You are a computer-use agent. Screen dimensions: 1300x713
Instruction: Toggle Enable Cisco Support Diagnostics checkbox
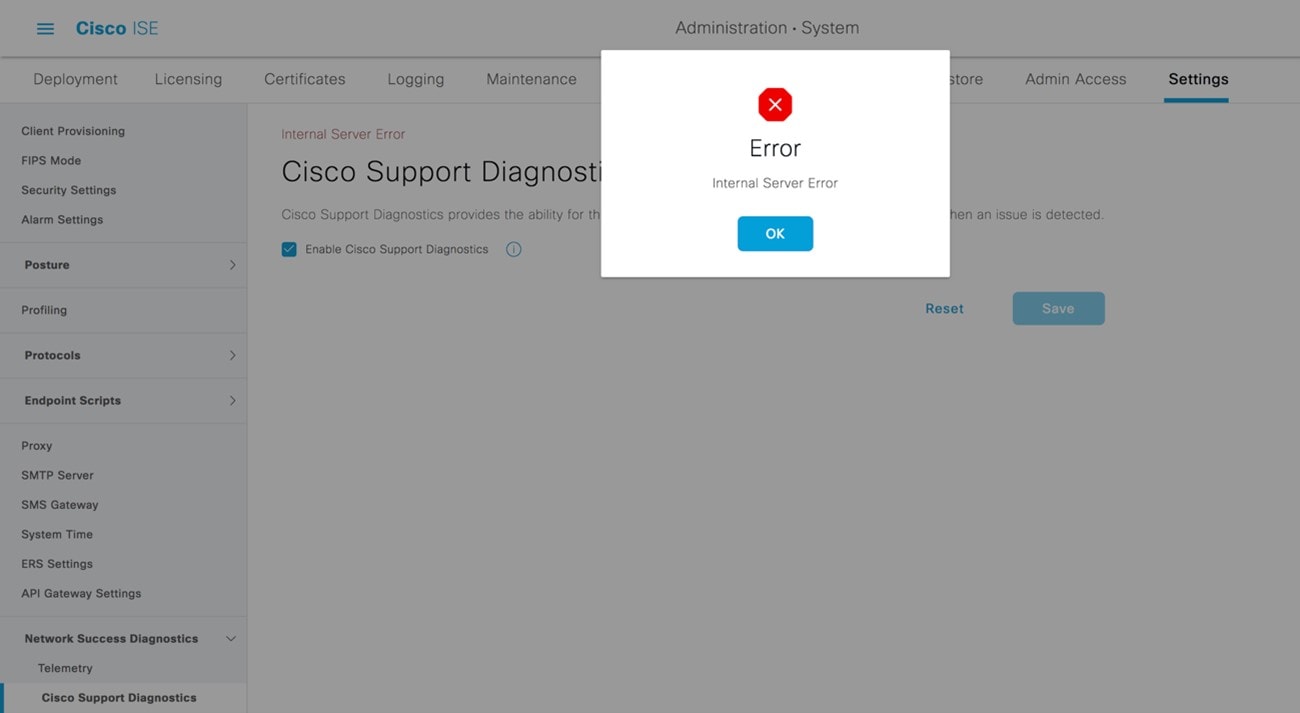pos(289,249)
